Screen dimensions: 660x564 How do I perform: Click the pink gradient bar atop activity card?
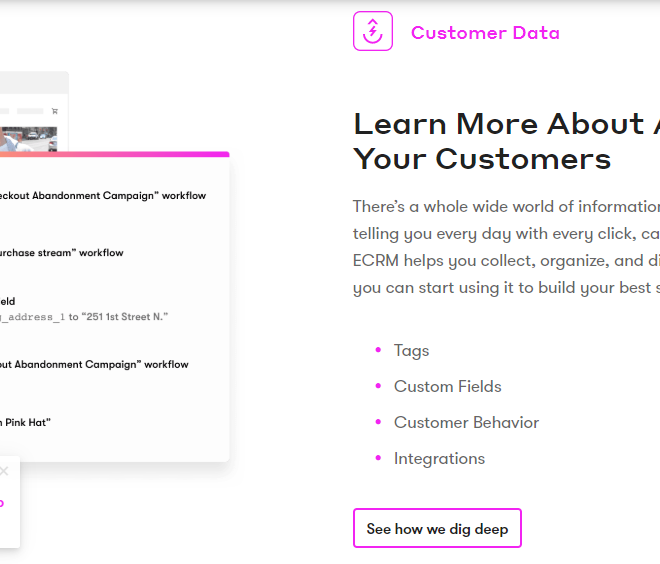114,154
